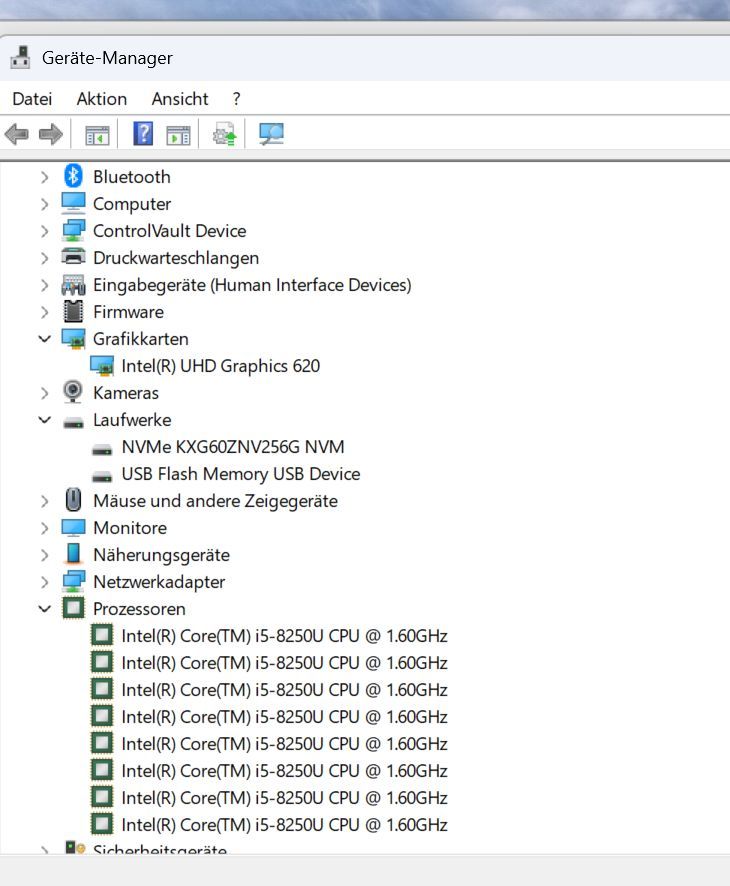The height and width of the screenshot is (886, 730).
Task: Open the Aktion menu
Action: [x=101, y=99]
